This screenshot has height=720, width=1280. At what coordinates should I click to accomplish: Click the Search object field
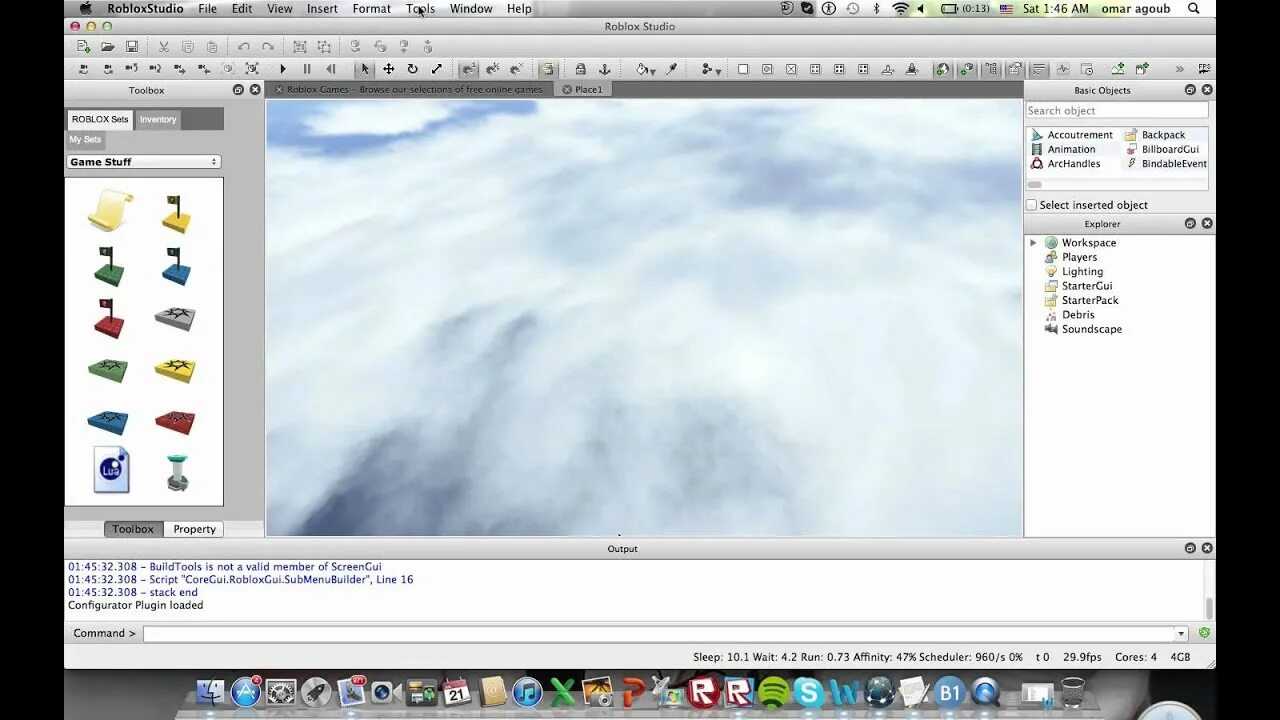[1116, 111]
